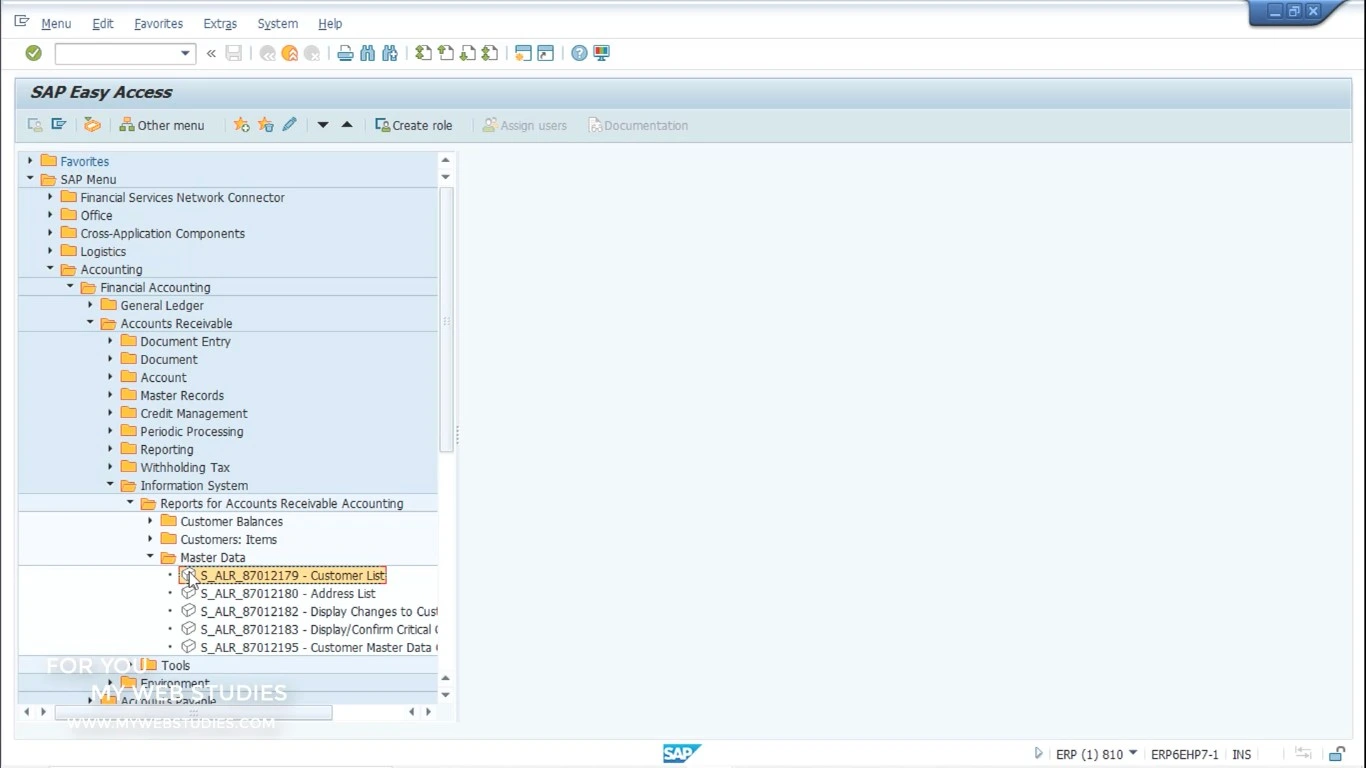Image resolution: width=1366 pixels, height=768 pixels.
Task: Select S_ALR_87012180 - Address List
Action: click(x=288, y=594)
